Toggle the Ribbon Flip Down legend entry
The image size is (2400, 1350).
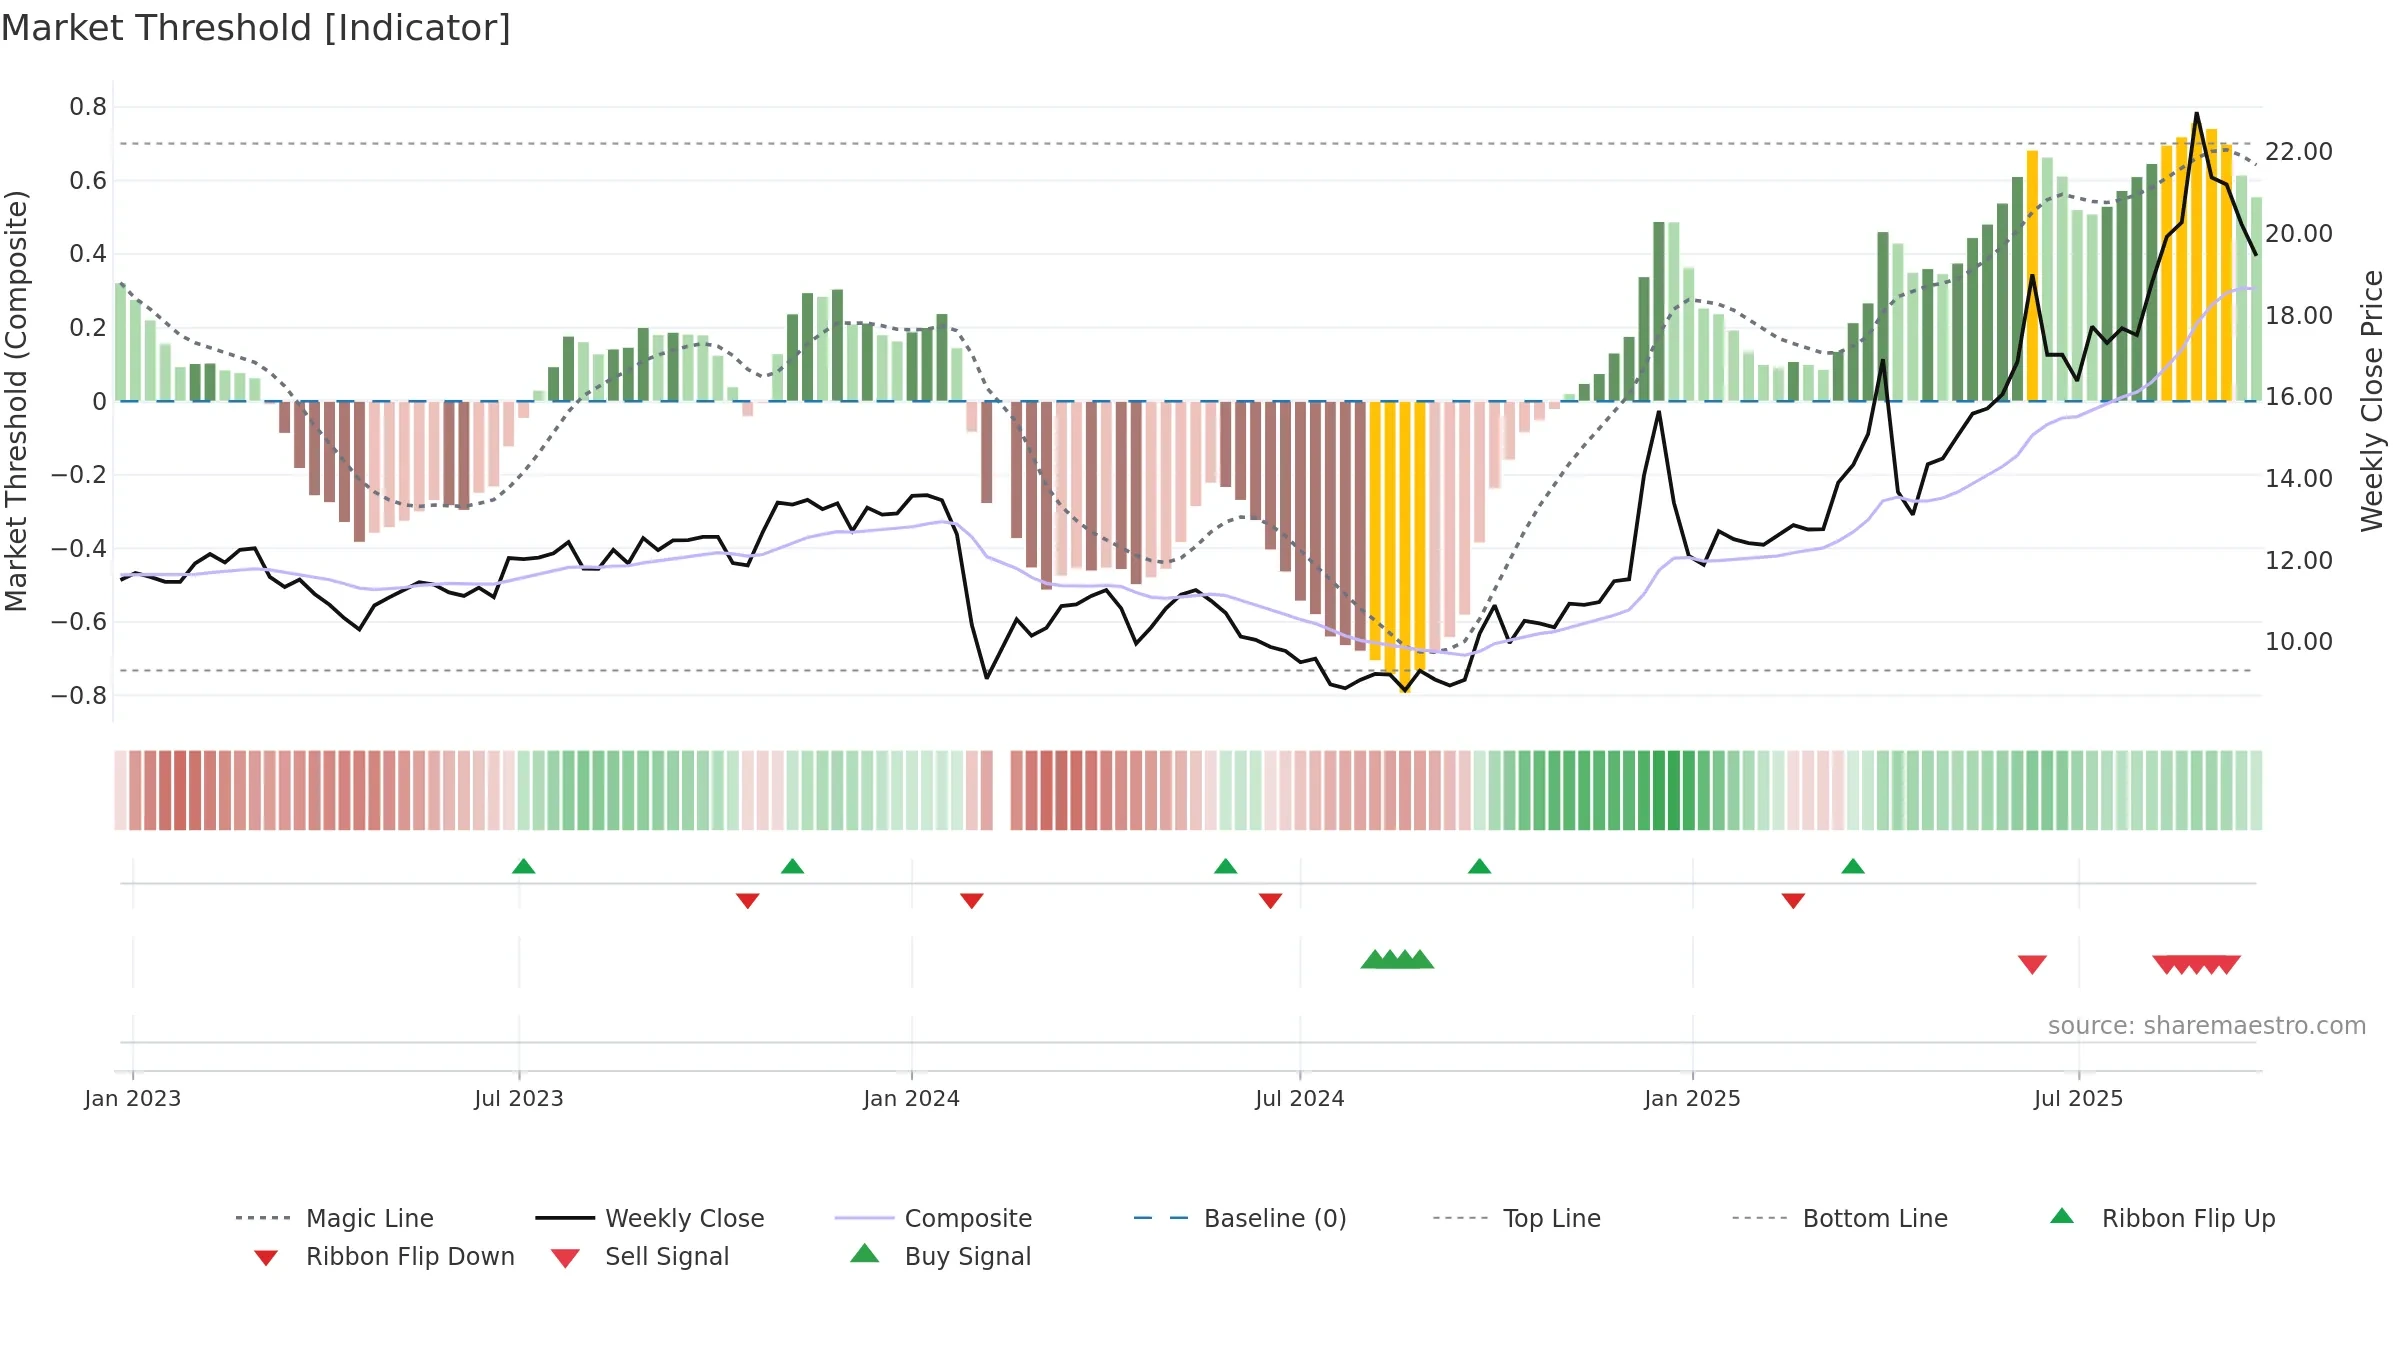pos(384,1256)
